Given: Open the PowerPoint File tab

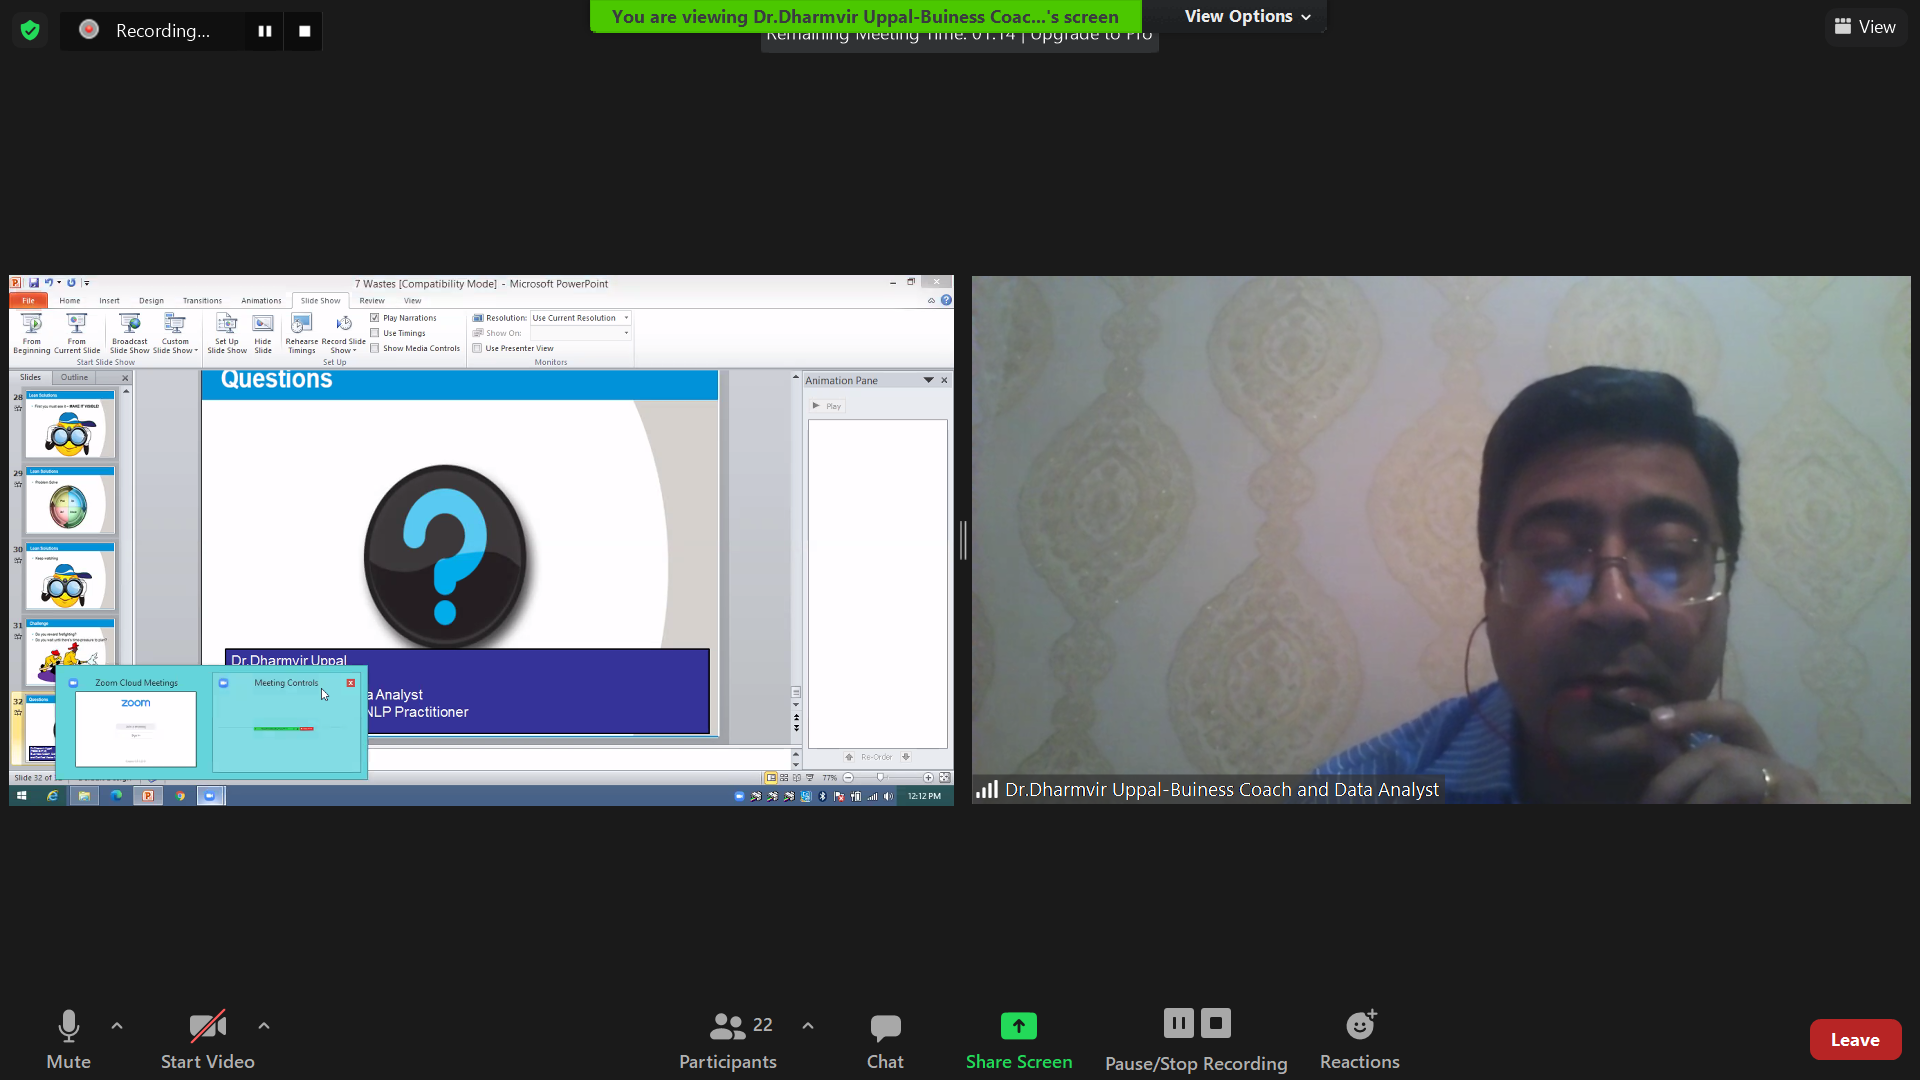Looking at the screenshot, I should click(29, 300).
